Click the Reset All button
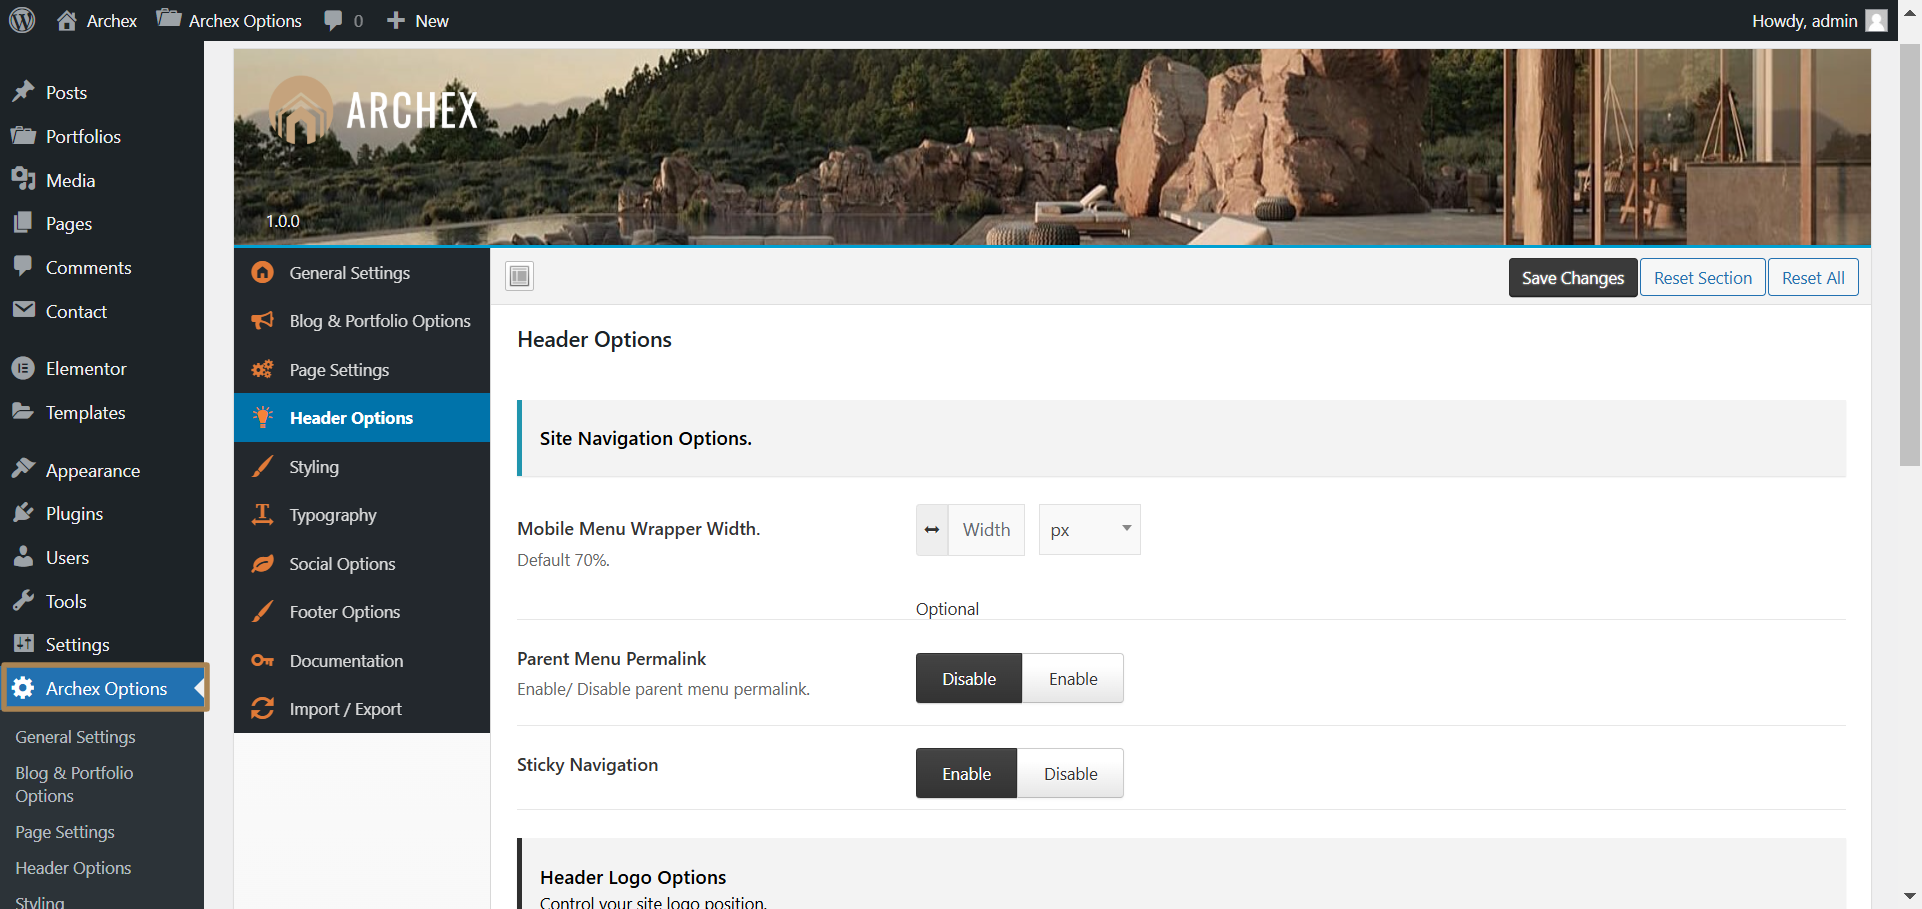Viewport: 1922px width, 909px height. 1812,277
